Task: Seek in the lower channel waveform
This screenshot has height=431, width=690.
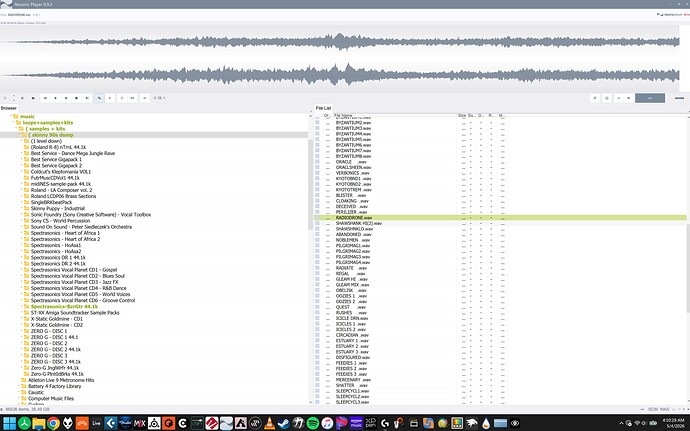Action: 339,74
